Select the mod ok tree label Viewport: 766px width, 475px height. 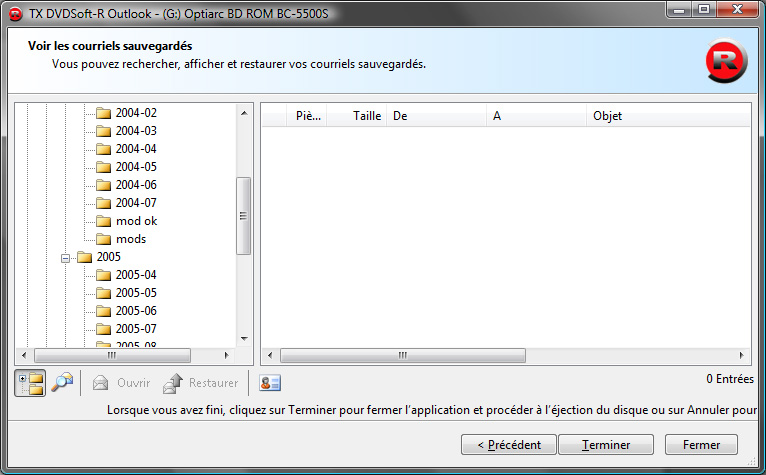coord(137,221)
